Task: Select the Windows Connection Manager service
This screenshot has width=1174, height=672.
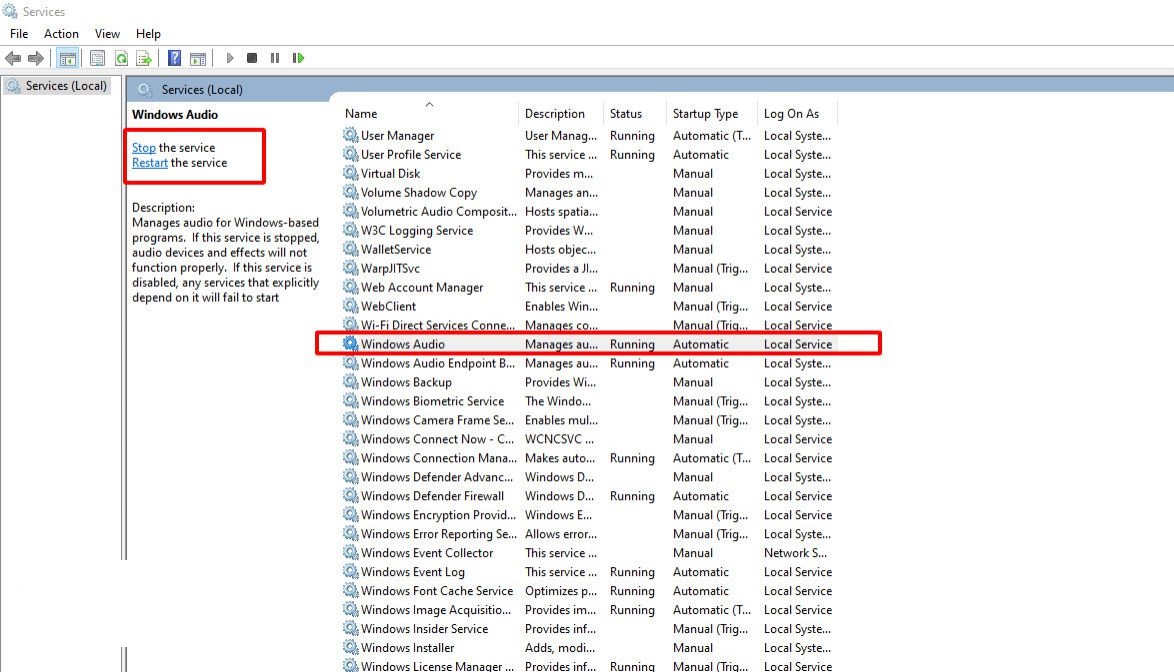Action: (589, 458)
